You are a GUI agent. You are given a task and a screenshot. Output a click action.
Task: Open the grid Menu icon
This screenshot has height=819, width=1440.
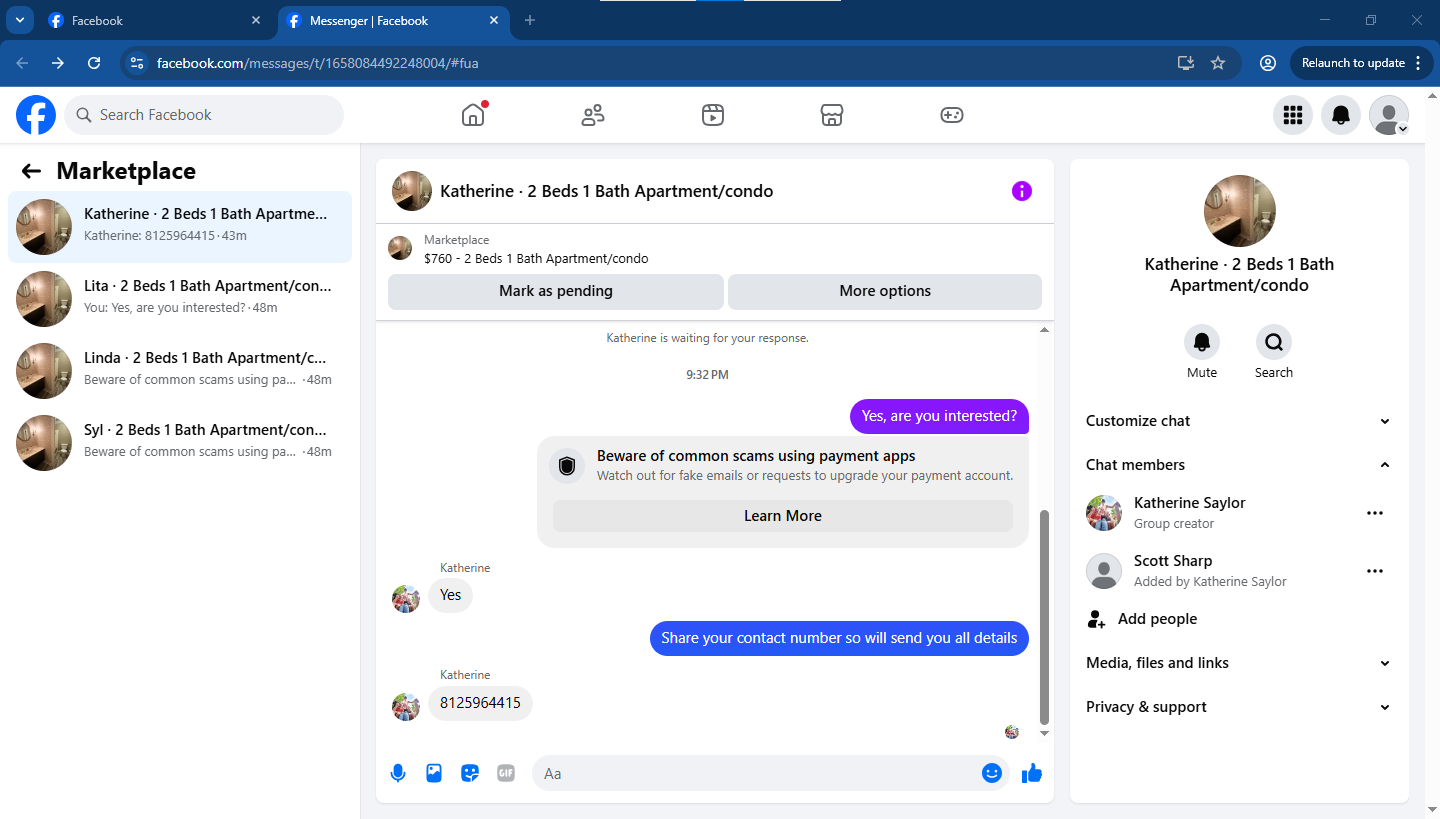1293,115
